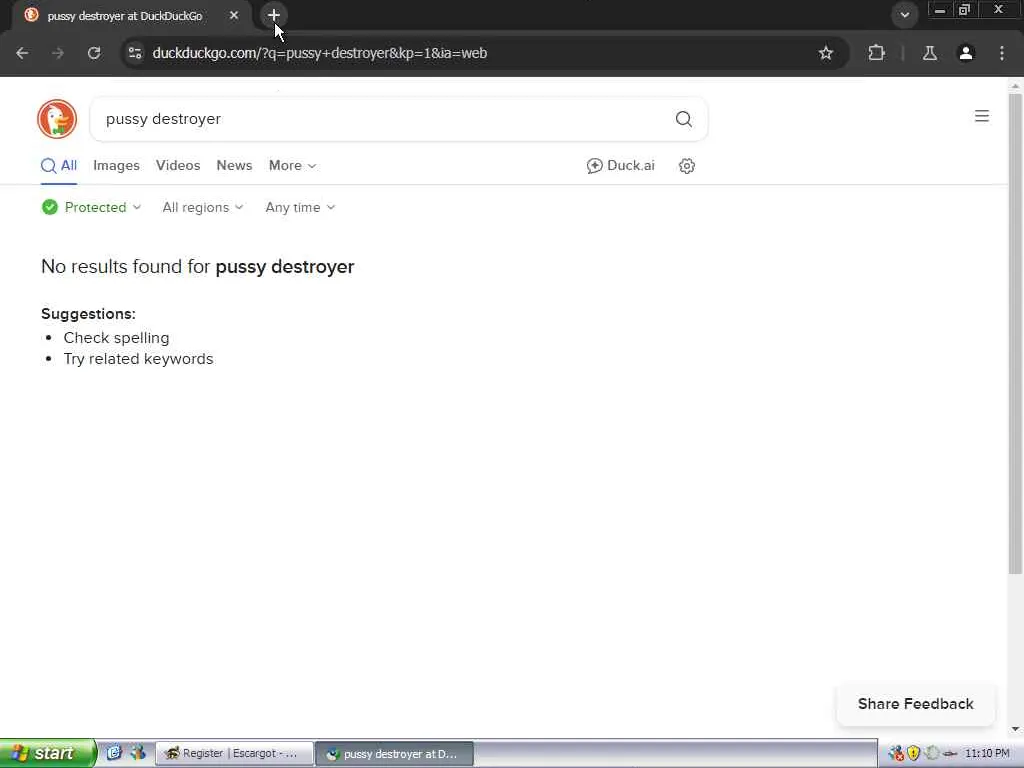The height and width of the screenshot is (768, 1024).
Task: Go back with the browser back arrow
Action: click(x=22, y=53)
